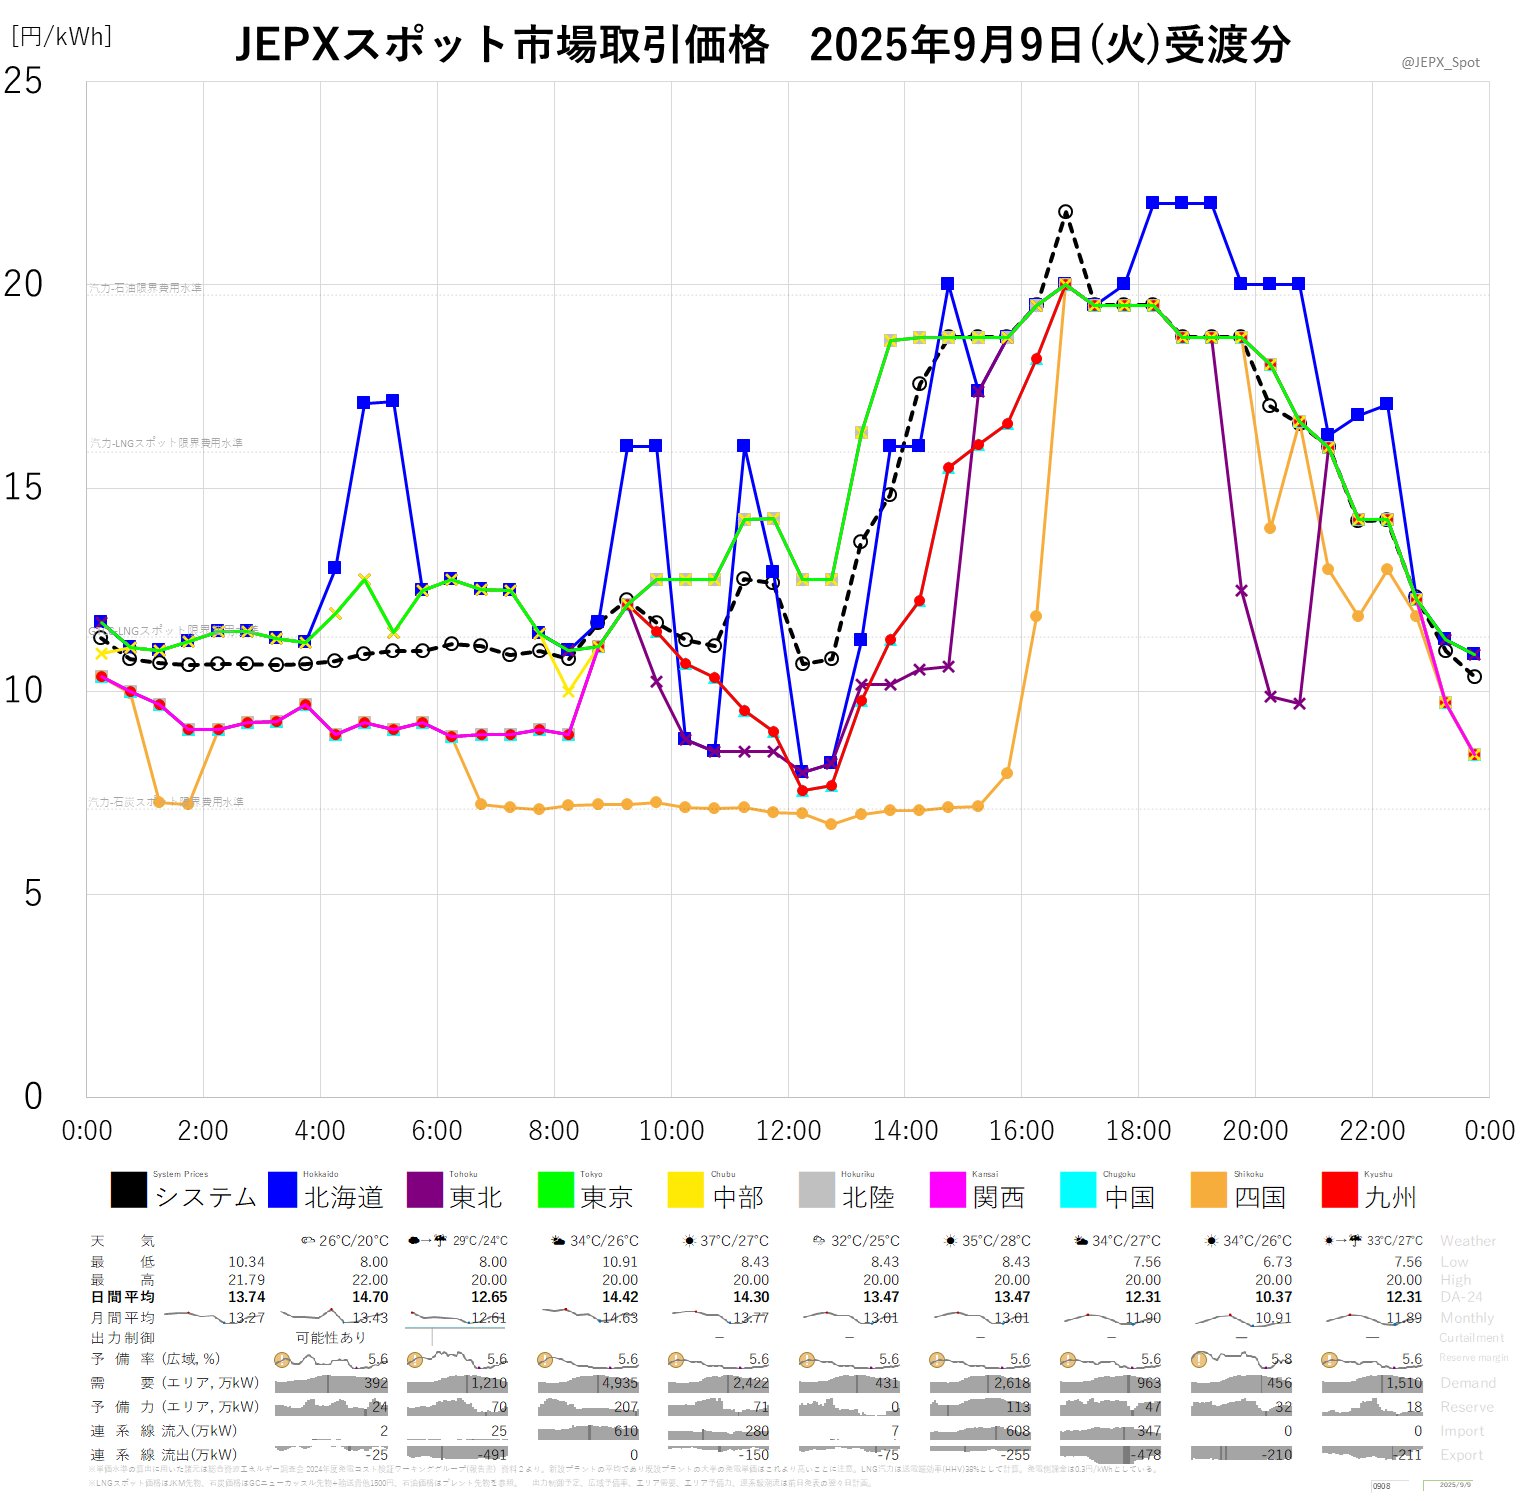Image resolution: width=1528 pixels, height=1501 pixels.
Task: Click the system price peak marker near 21.79
Action: (x=1066, y=212)
